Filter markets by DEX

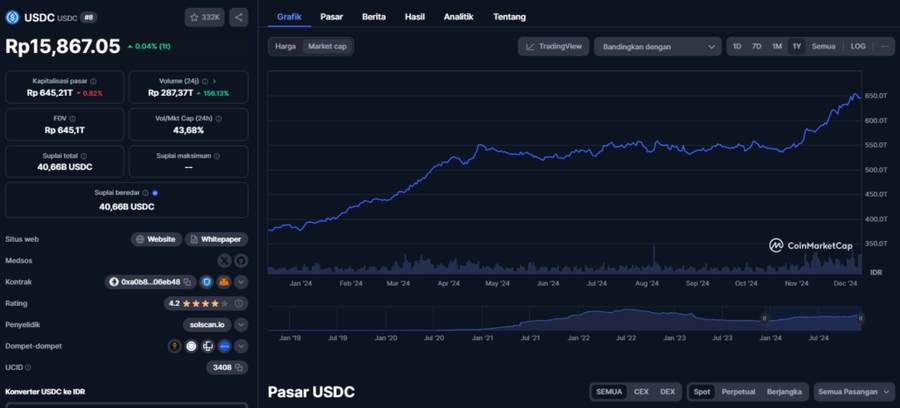(668, 392)
